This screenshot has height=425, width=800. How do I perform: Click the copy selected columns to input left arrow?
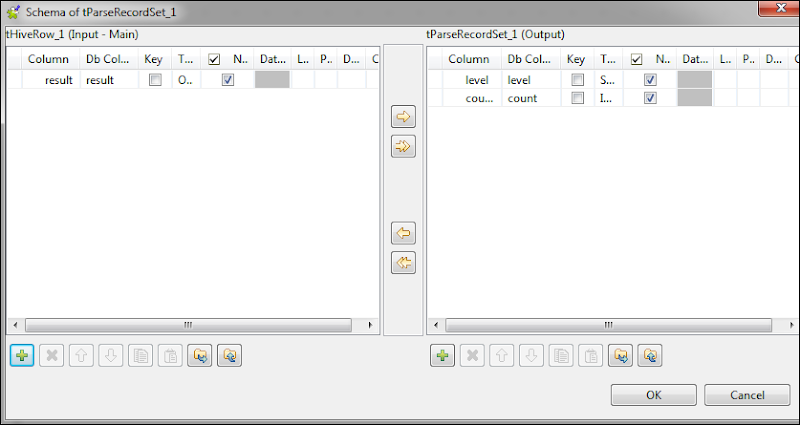(x=403, y=234)
